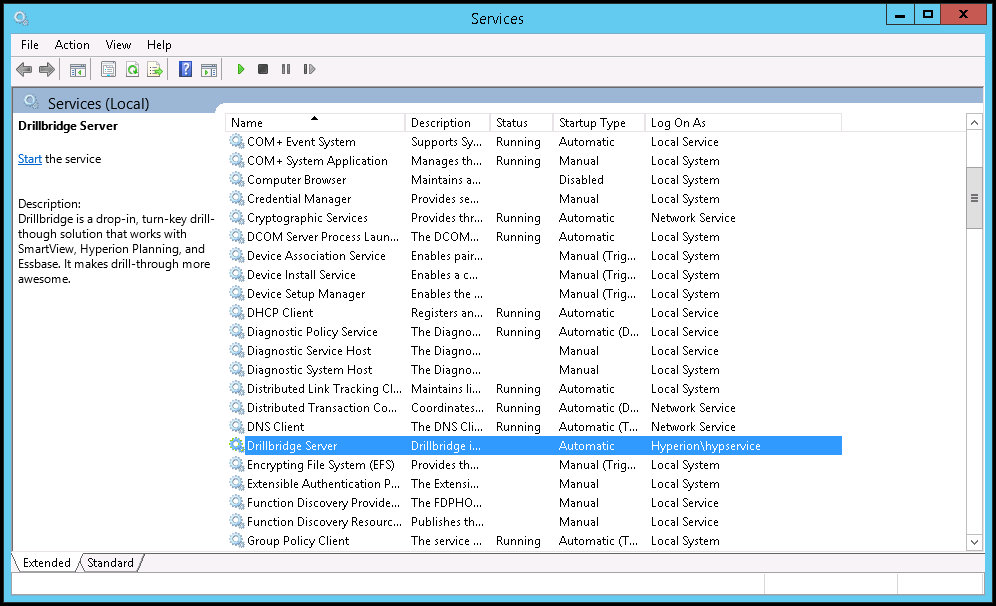
Task: Switch to the Standard tab
Action: pos(111,563)
